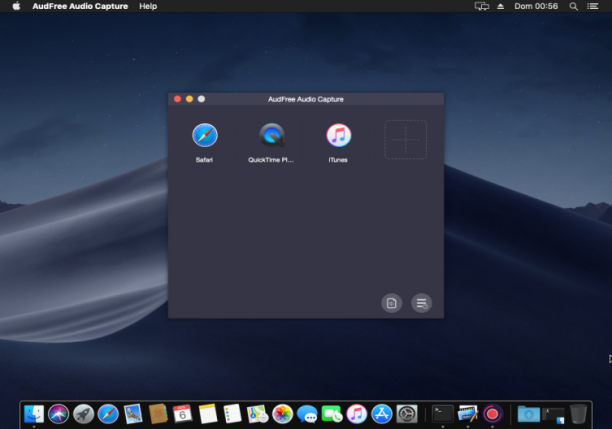The height and width of the screenshot is (429, 612).
Task: Open the format settings button with file icon
Action: [391, 303]
